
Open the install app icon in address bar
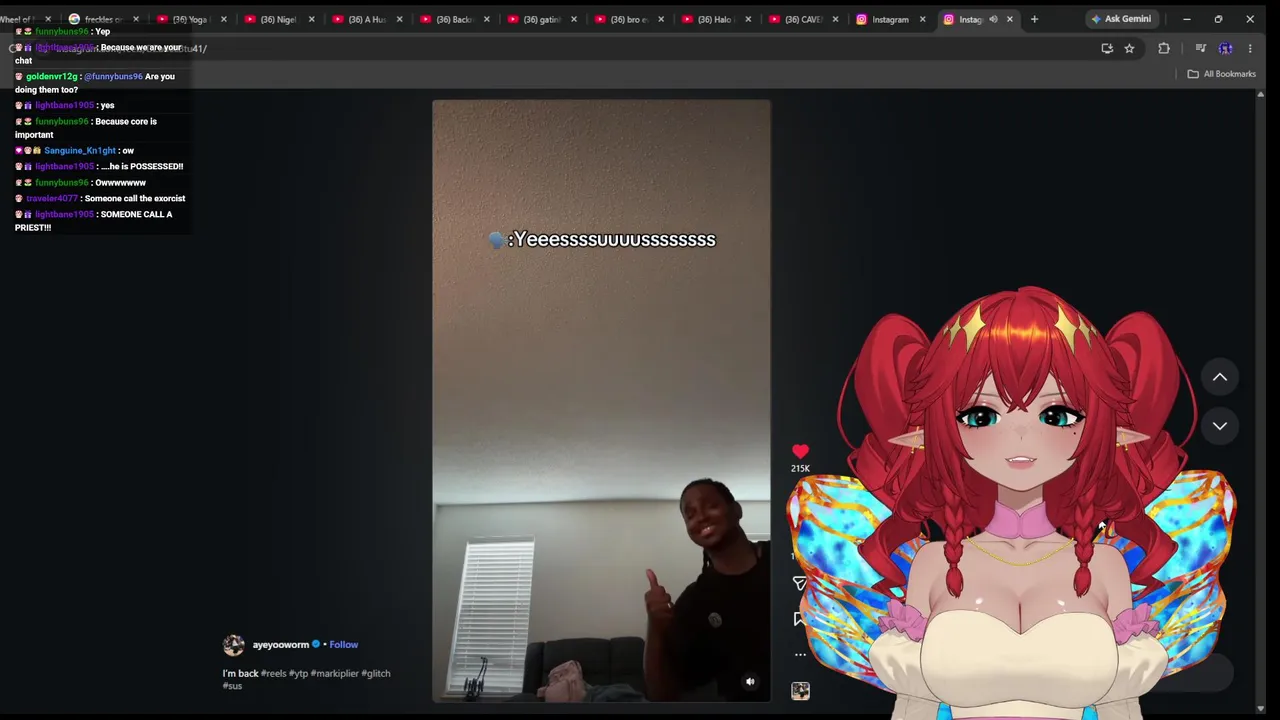[1107, 48]
